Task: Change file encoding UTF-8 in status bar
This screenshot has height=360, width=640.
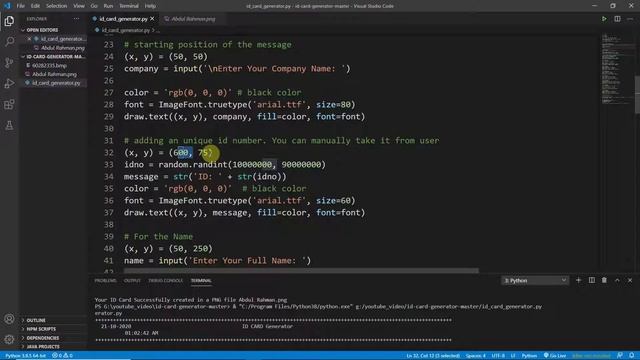Action: coord(498,356)
